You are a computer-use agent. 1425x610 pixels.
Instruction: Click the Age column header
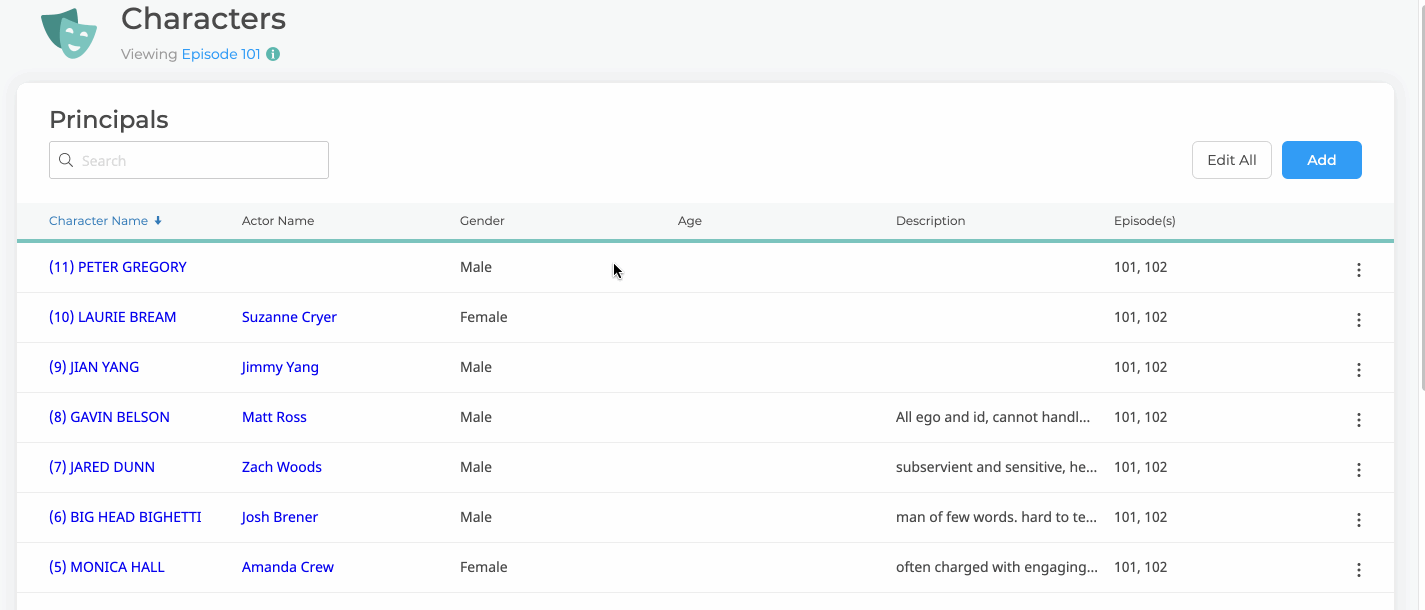[x=690, y=221]
